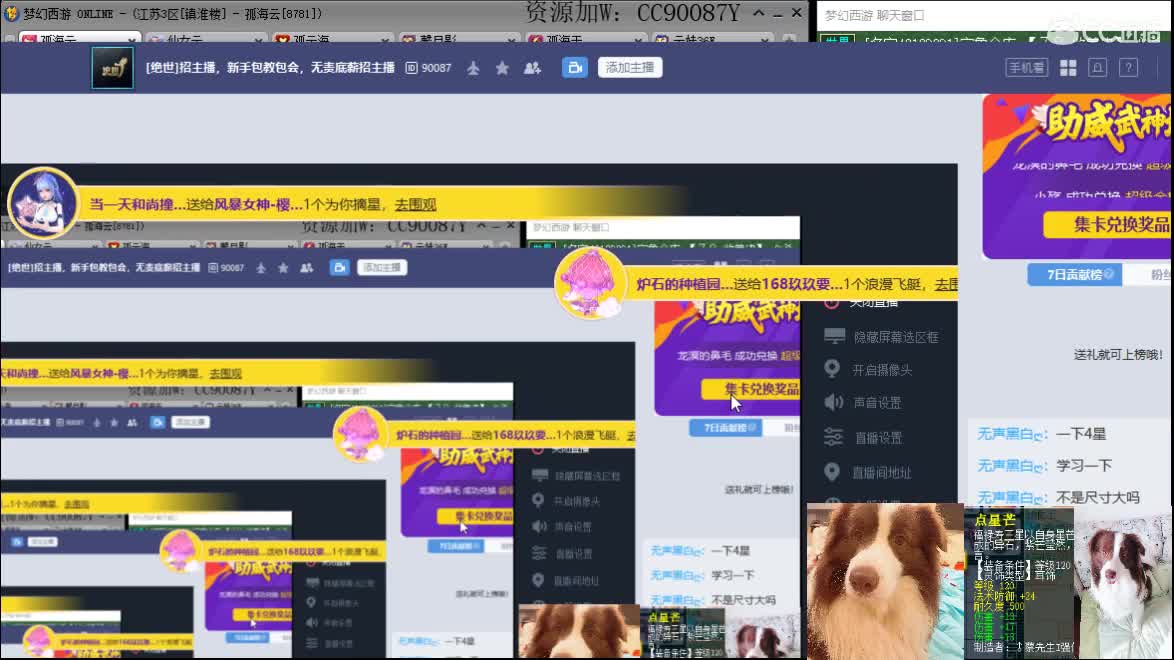Image resolution: width=1174 pixels, height=660 pixels.
Task: Click the airplane icon beside ID 90087
Action: click(x=473, y=68)
